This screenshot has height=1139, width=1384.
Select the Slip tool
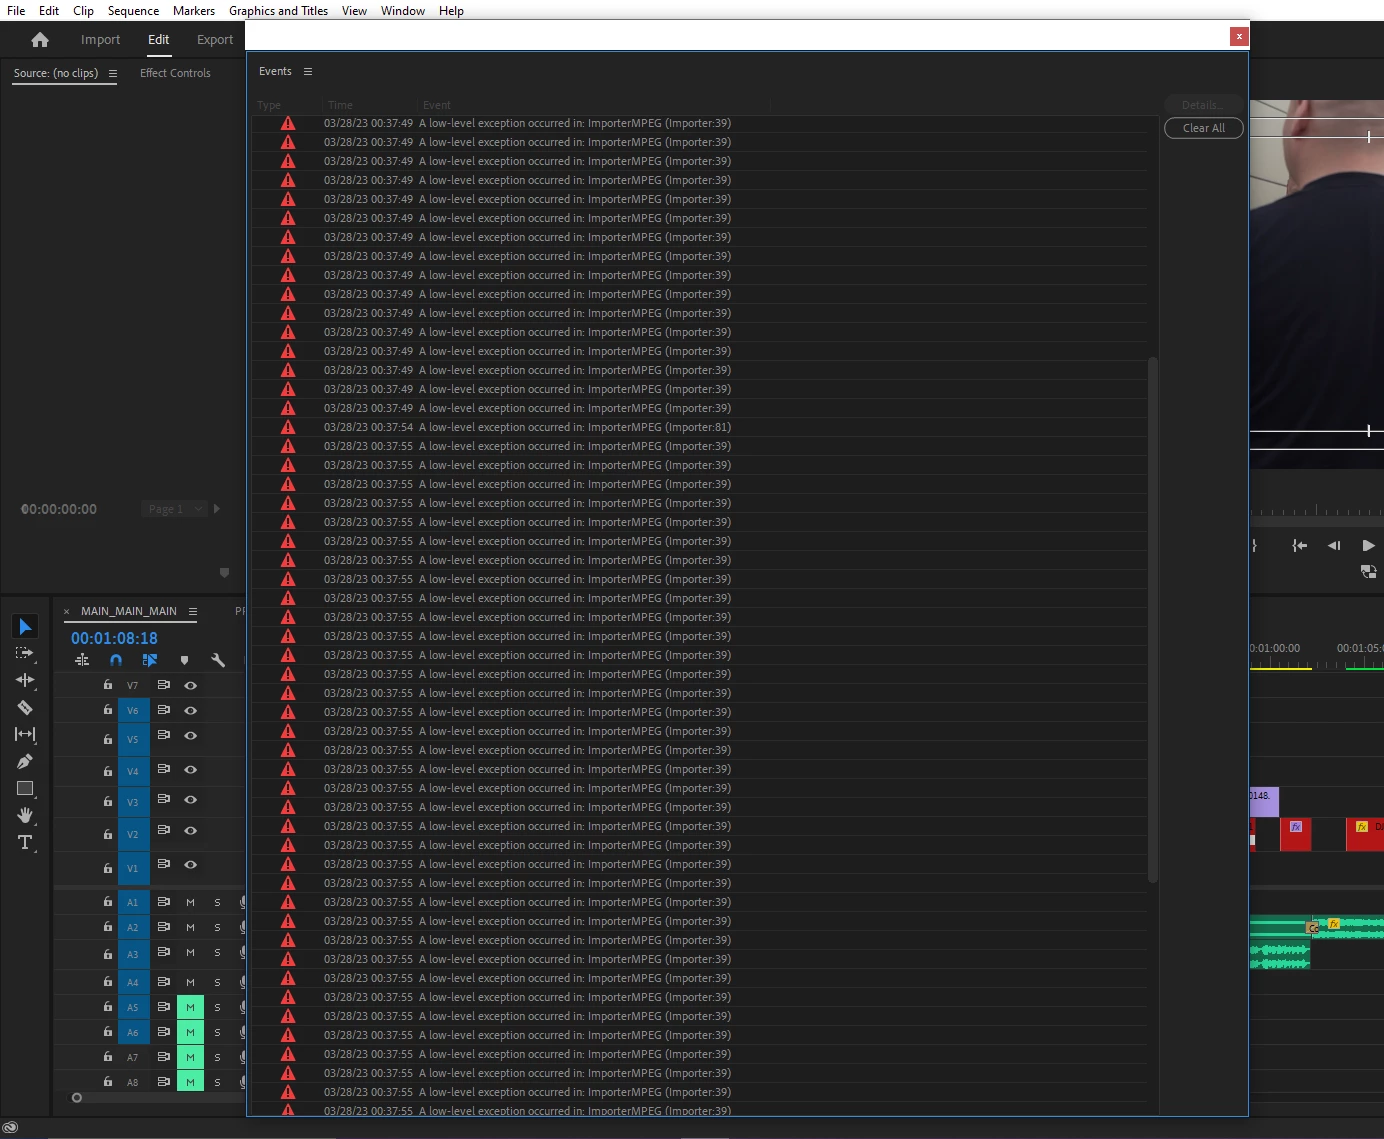click(x=25, y=734)
